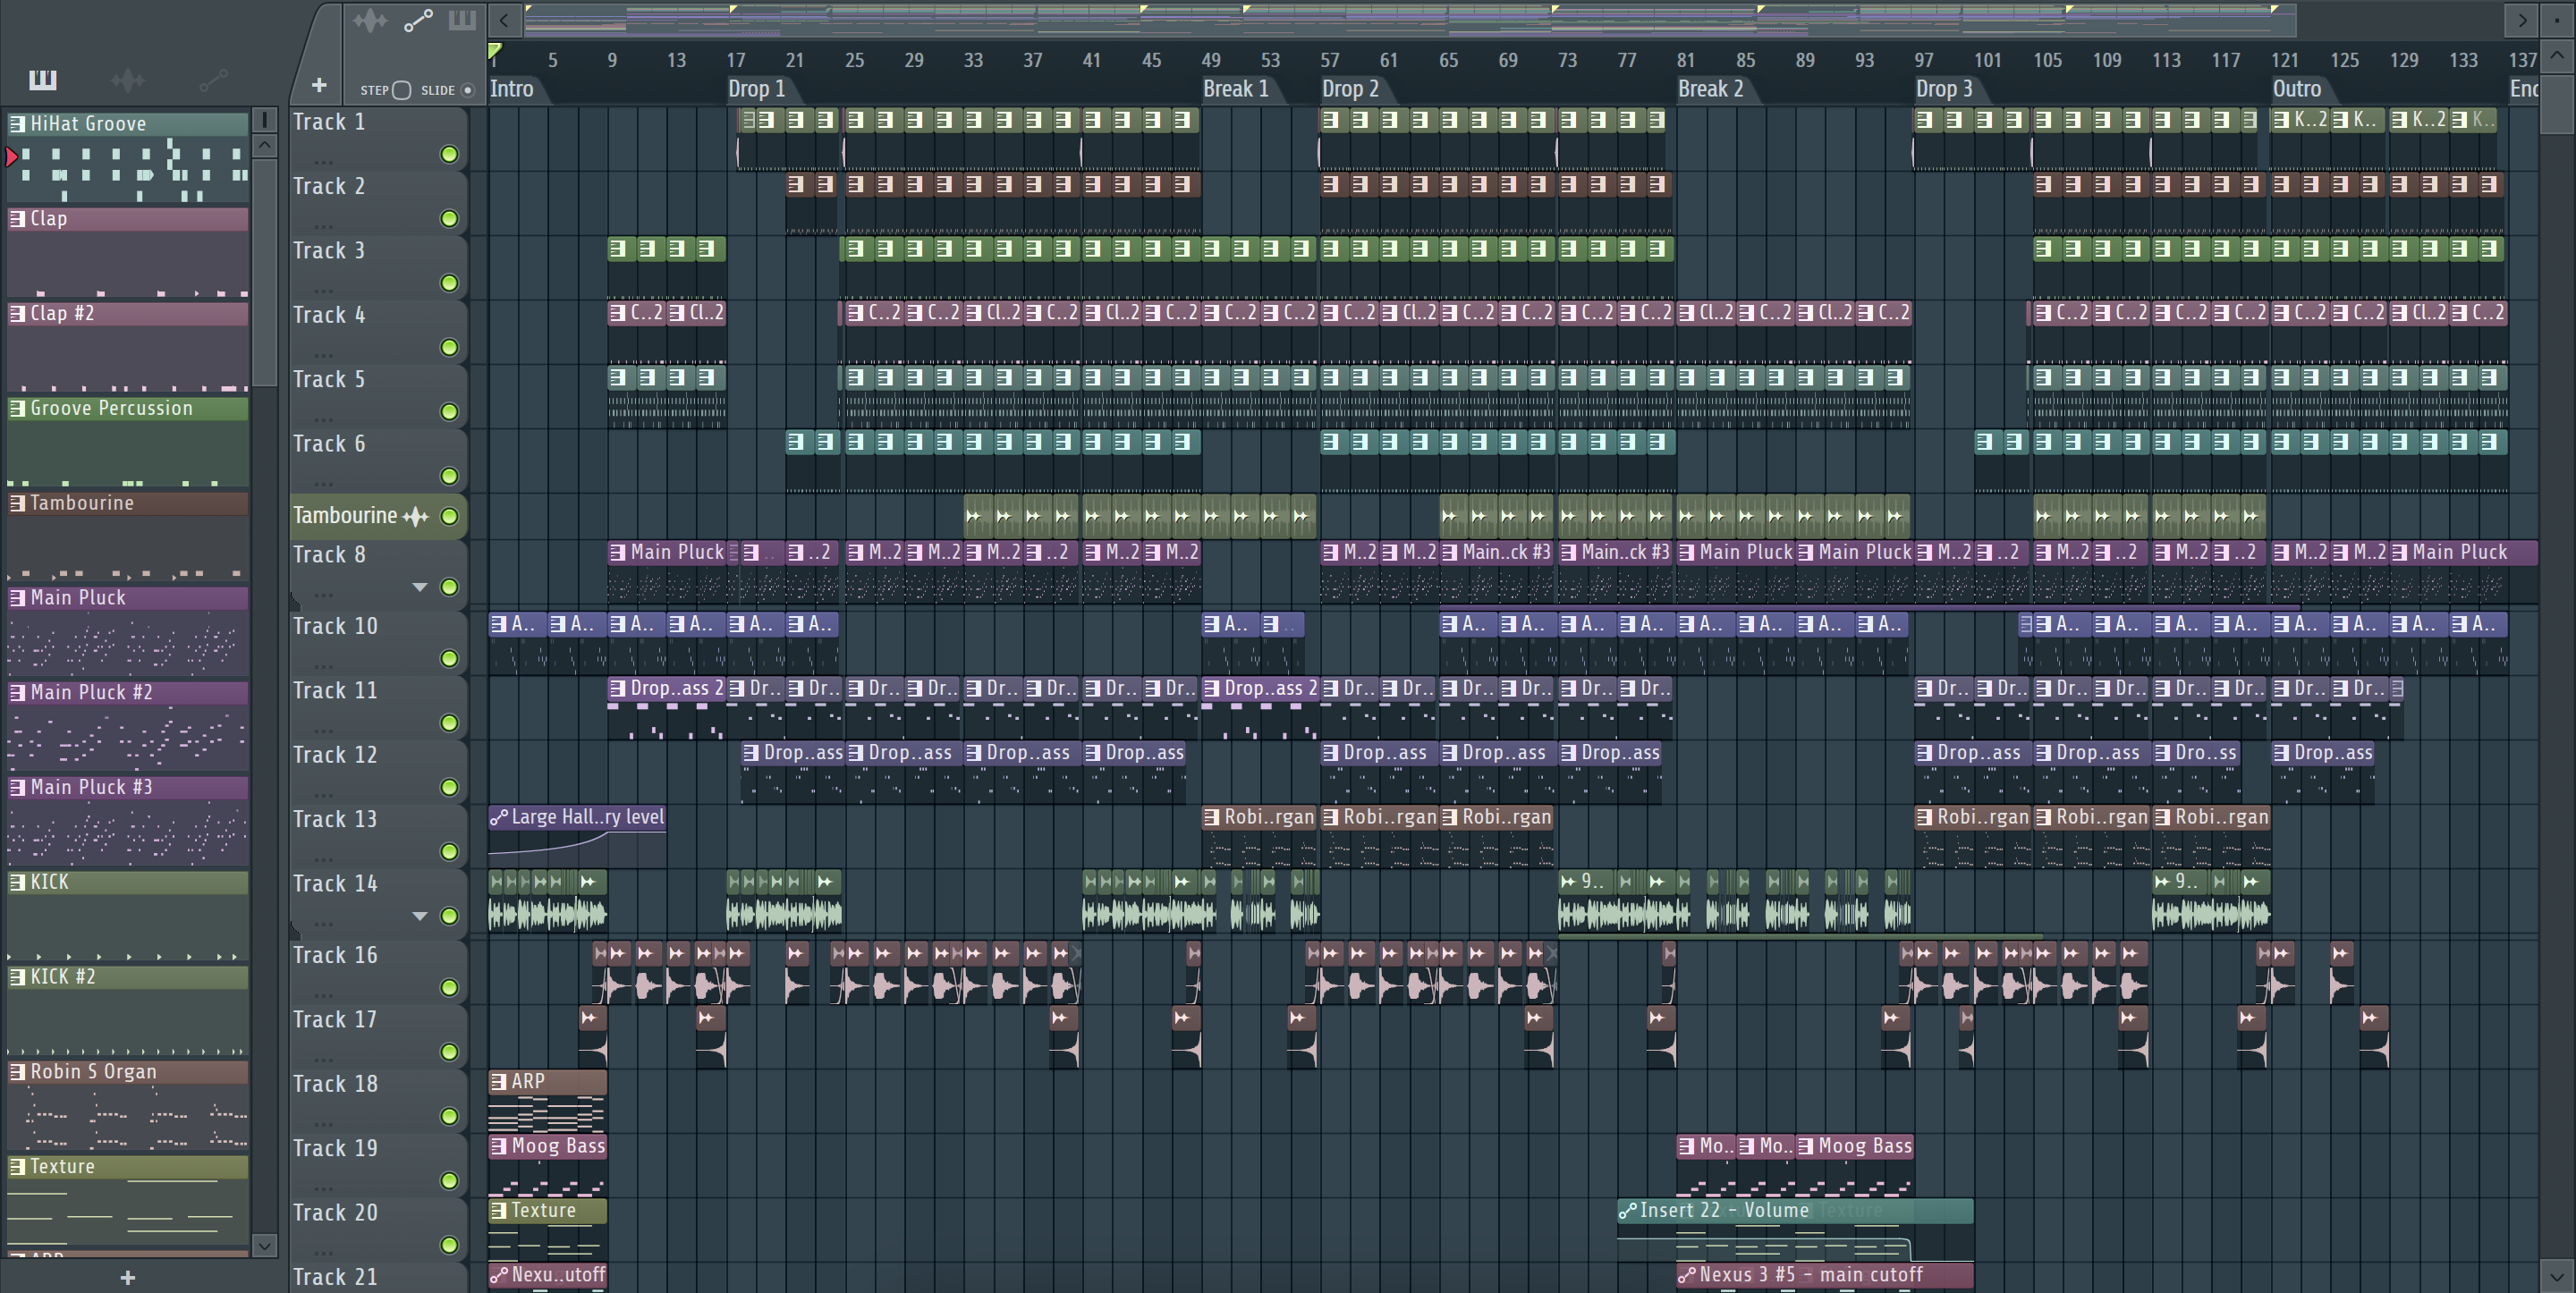
Task: Click the timeline overview right arrow
Action: (2522, 19)
